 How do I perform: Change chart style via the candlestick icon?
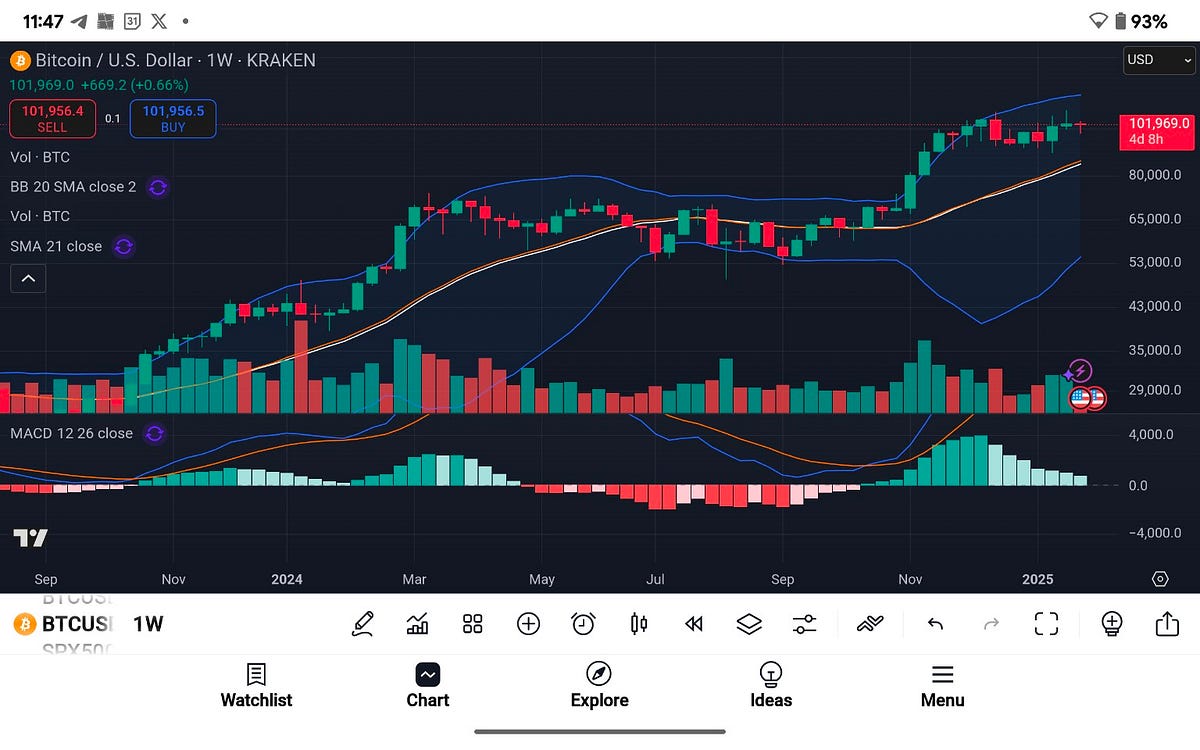638,623
